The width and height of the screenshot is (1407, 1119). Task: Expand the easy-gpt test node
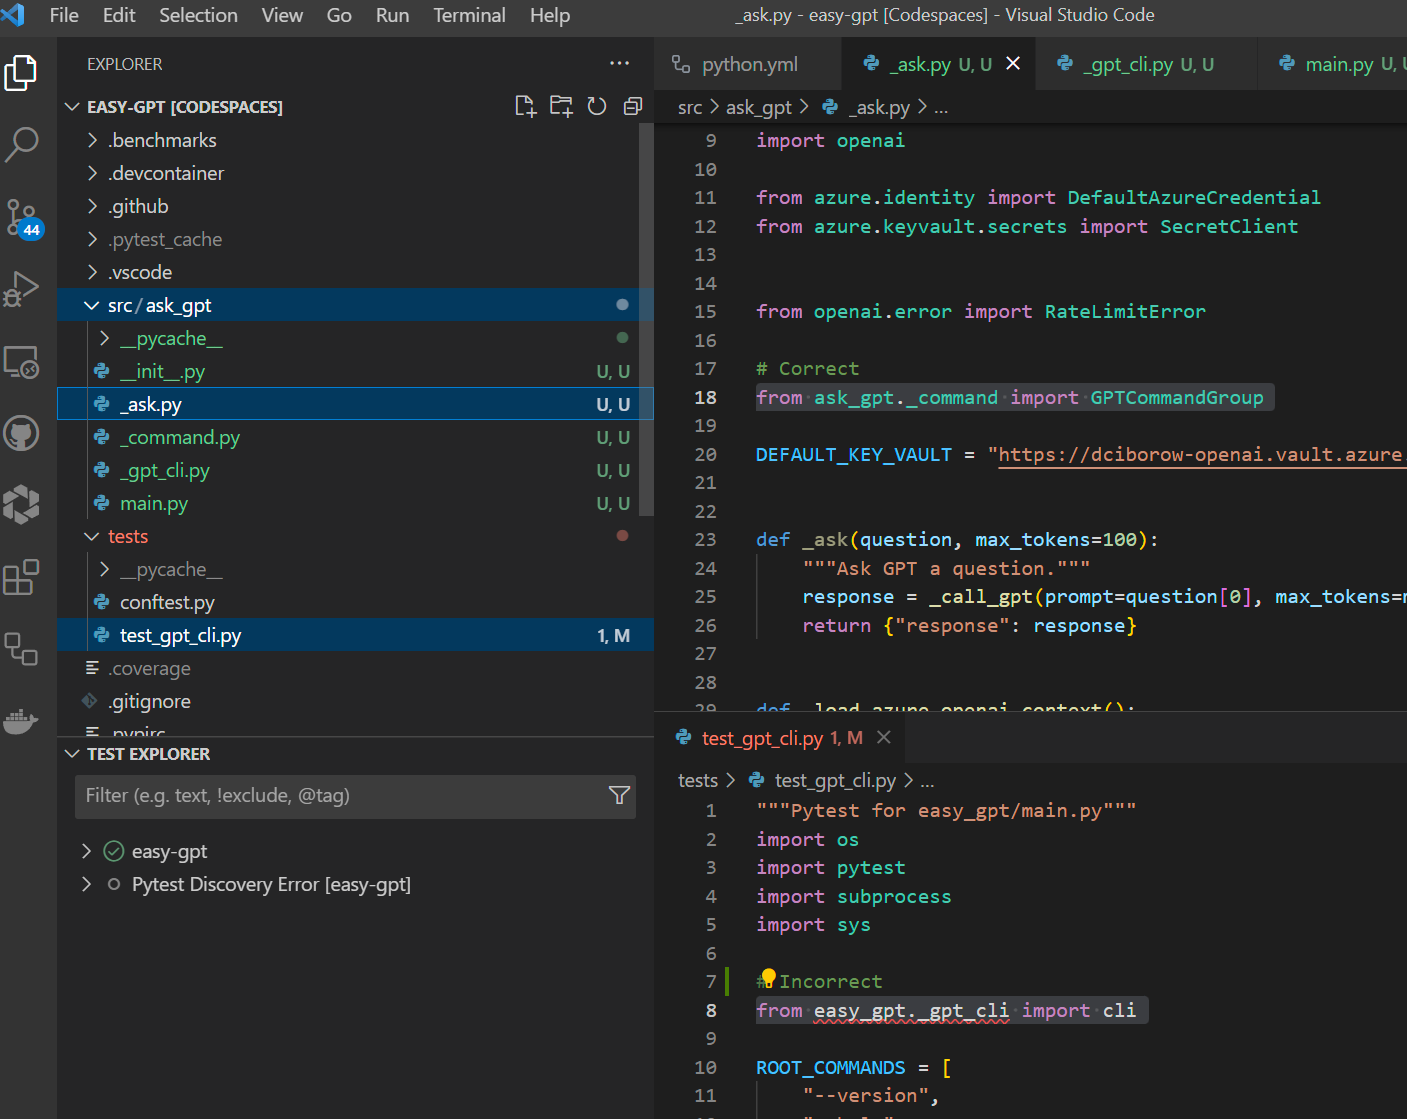pos(87,851)
